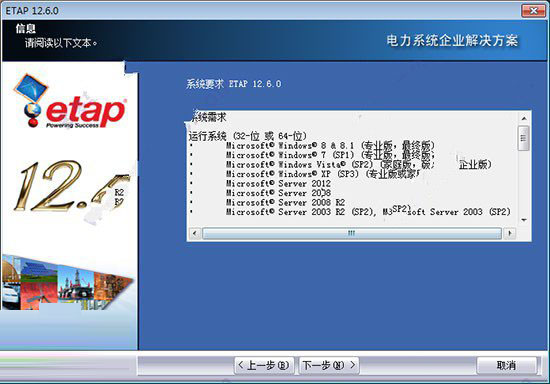Click the '请阅读以下文本。' instruction text

click(61, 43)
